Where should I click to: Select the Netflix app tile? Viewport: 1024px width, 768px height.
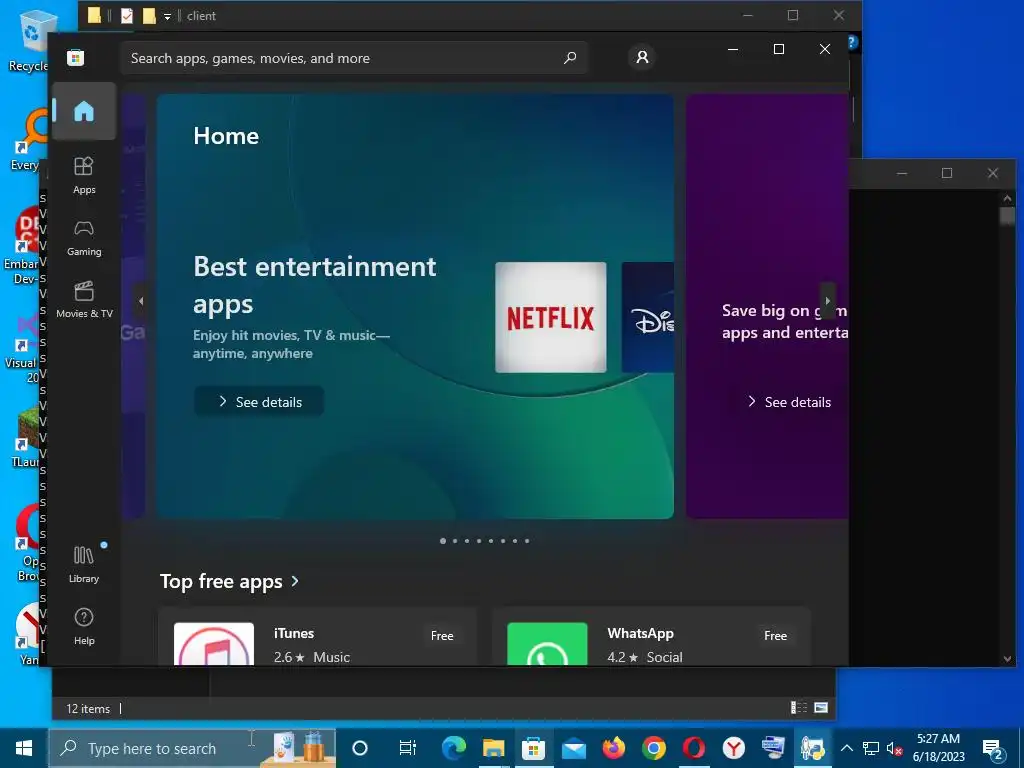click(x=551, y=317)
